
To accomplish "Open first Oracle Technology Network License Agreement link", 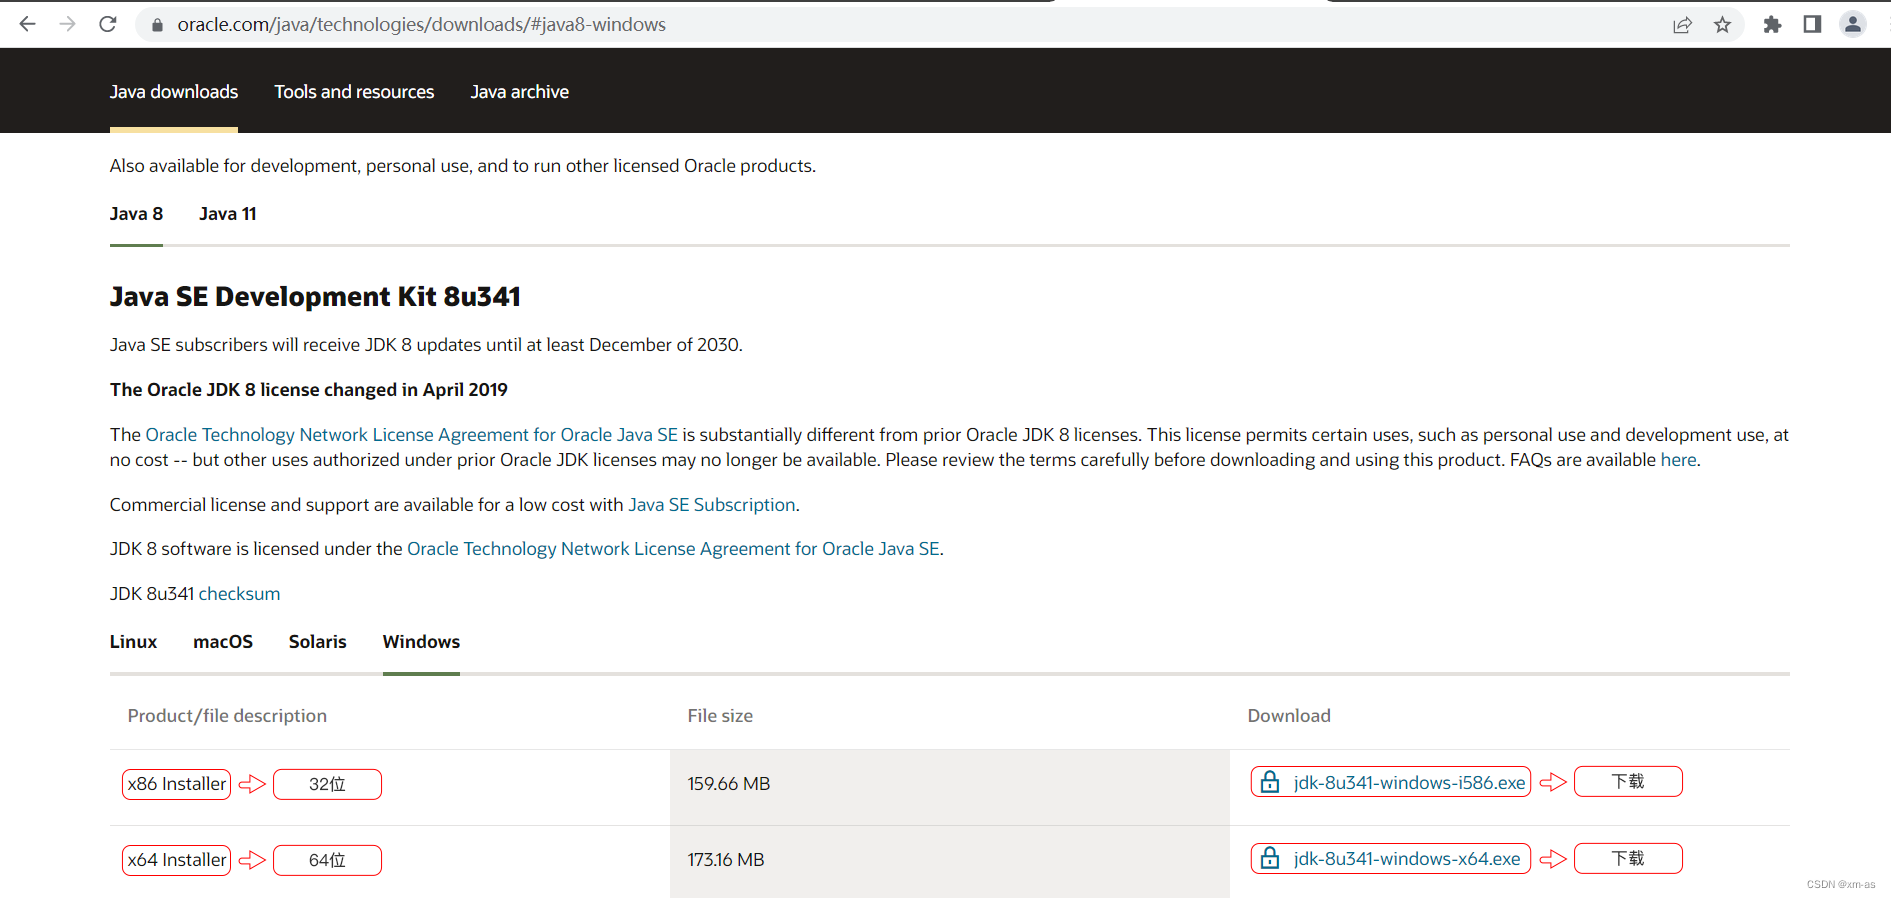I will coord(412,435).
